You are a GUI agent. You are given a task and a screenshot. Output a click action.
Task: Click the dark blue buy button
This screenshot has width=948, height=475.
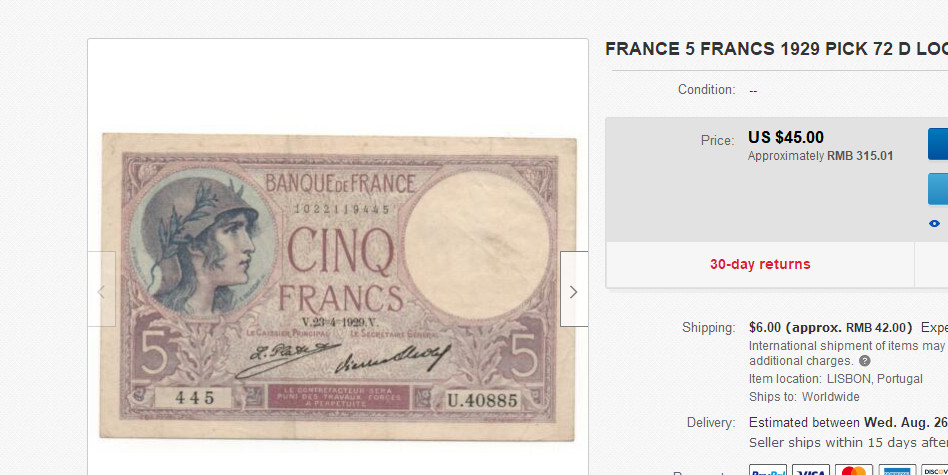[938, 144]
